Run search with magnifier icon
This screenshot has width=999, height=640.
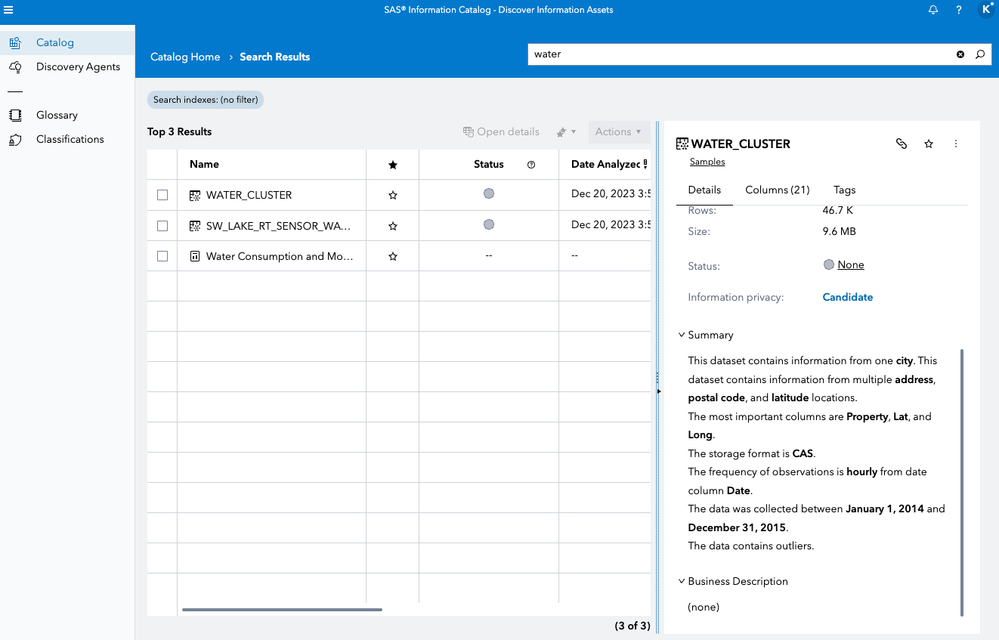(980, 54)
